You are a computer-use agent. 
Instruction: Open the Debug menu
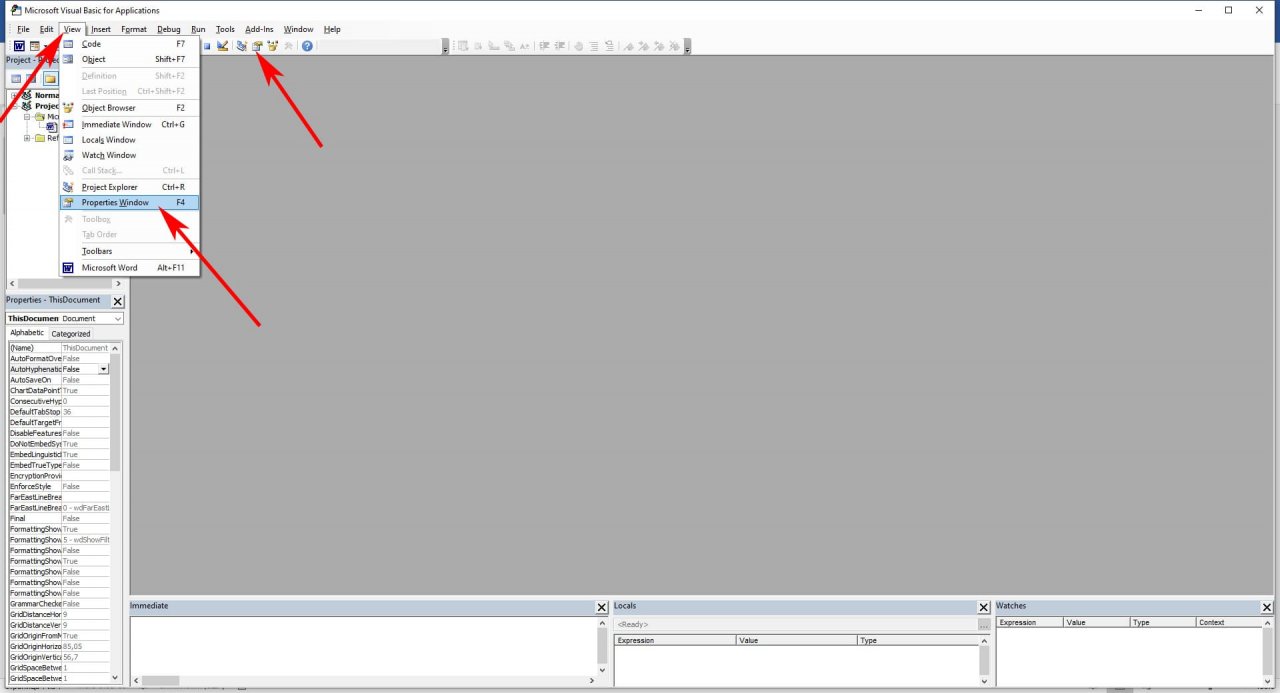pos(169,29)
